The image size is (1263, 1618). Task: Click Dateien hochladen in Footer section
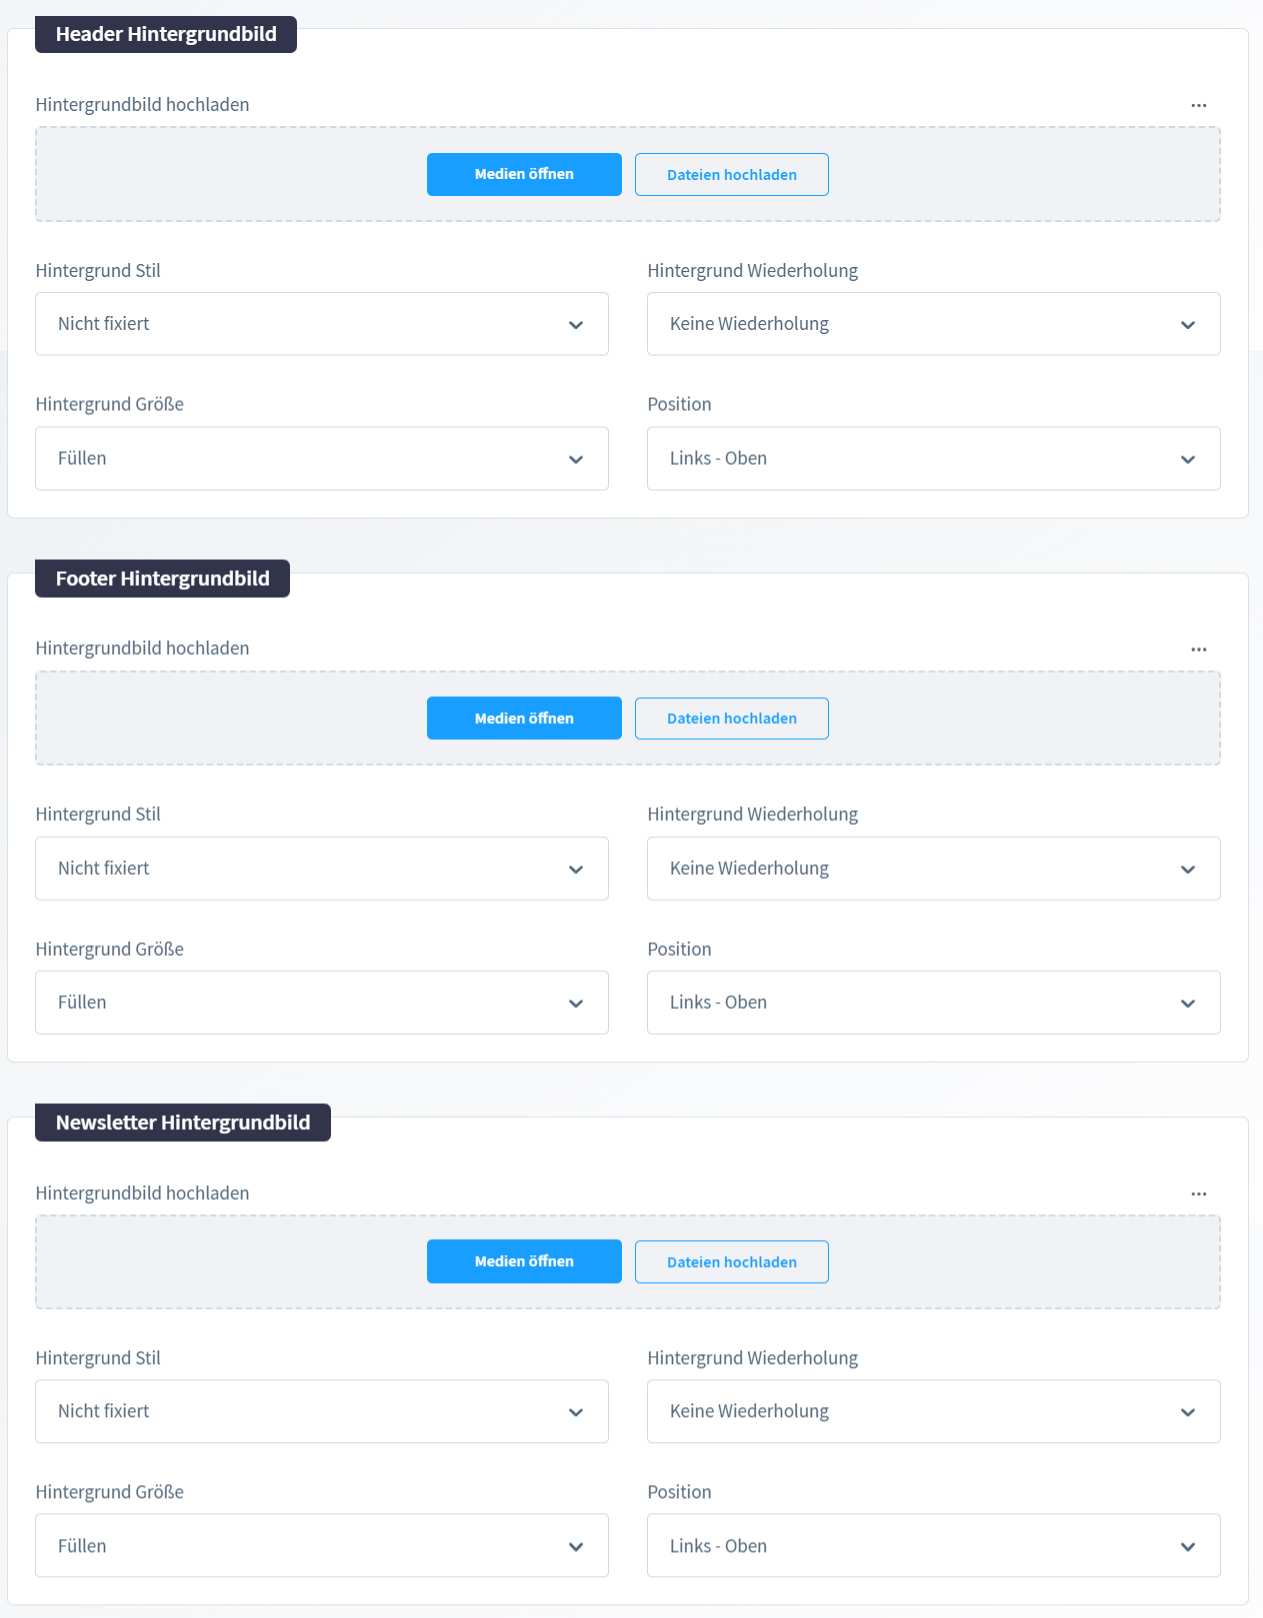pyautogui.click(x=731, y=718)
